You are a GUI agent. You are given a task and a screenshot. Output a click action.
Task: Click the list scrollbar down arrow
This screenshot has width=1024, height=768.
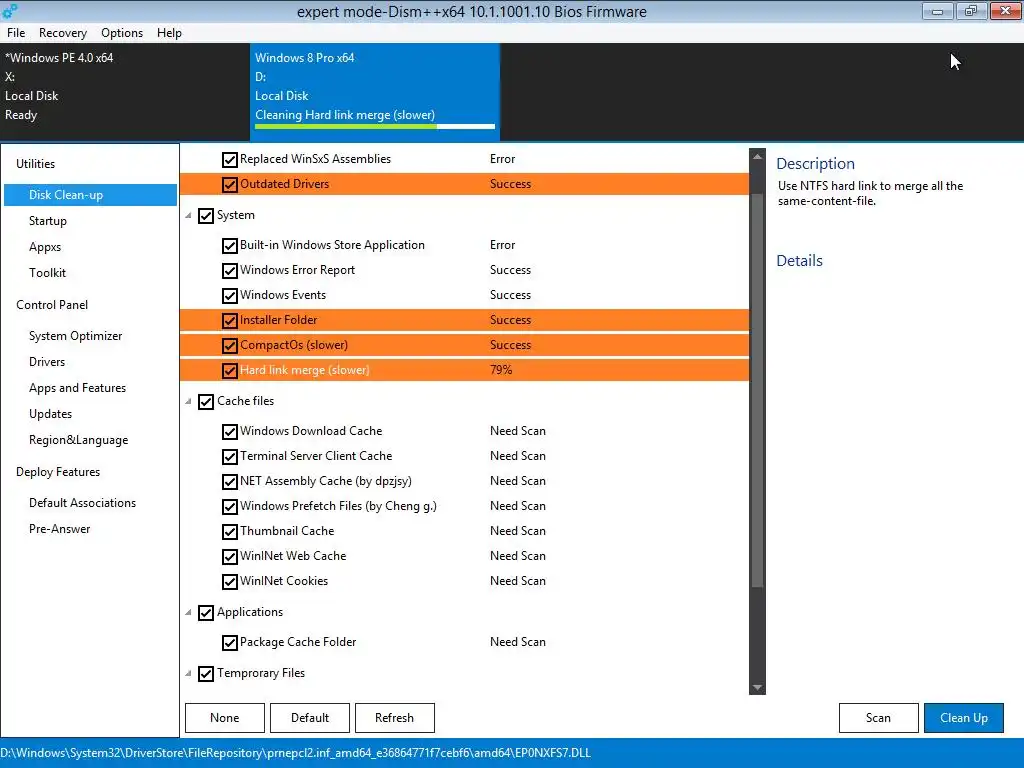coord(757,688)
